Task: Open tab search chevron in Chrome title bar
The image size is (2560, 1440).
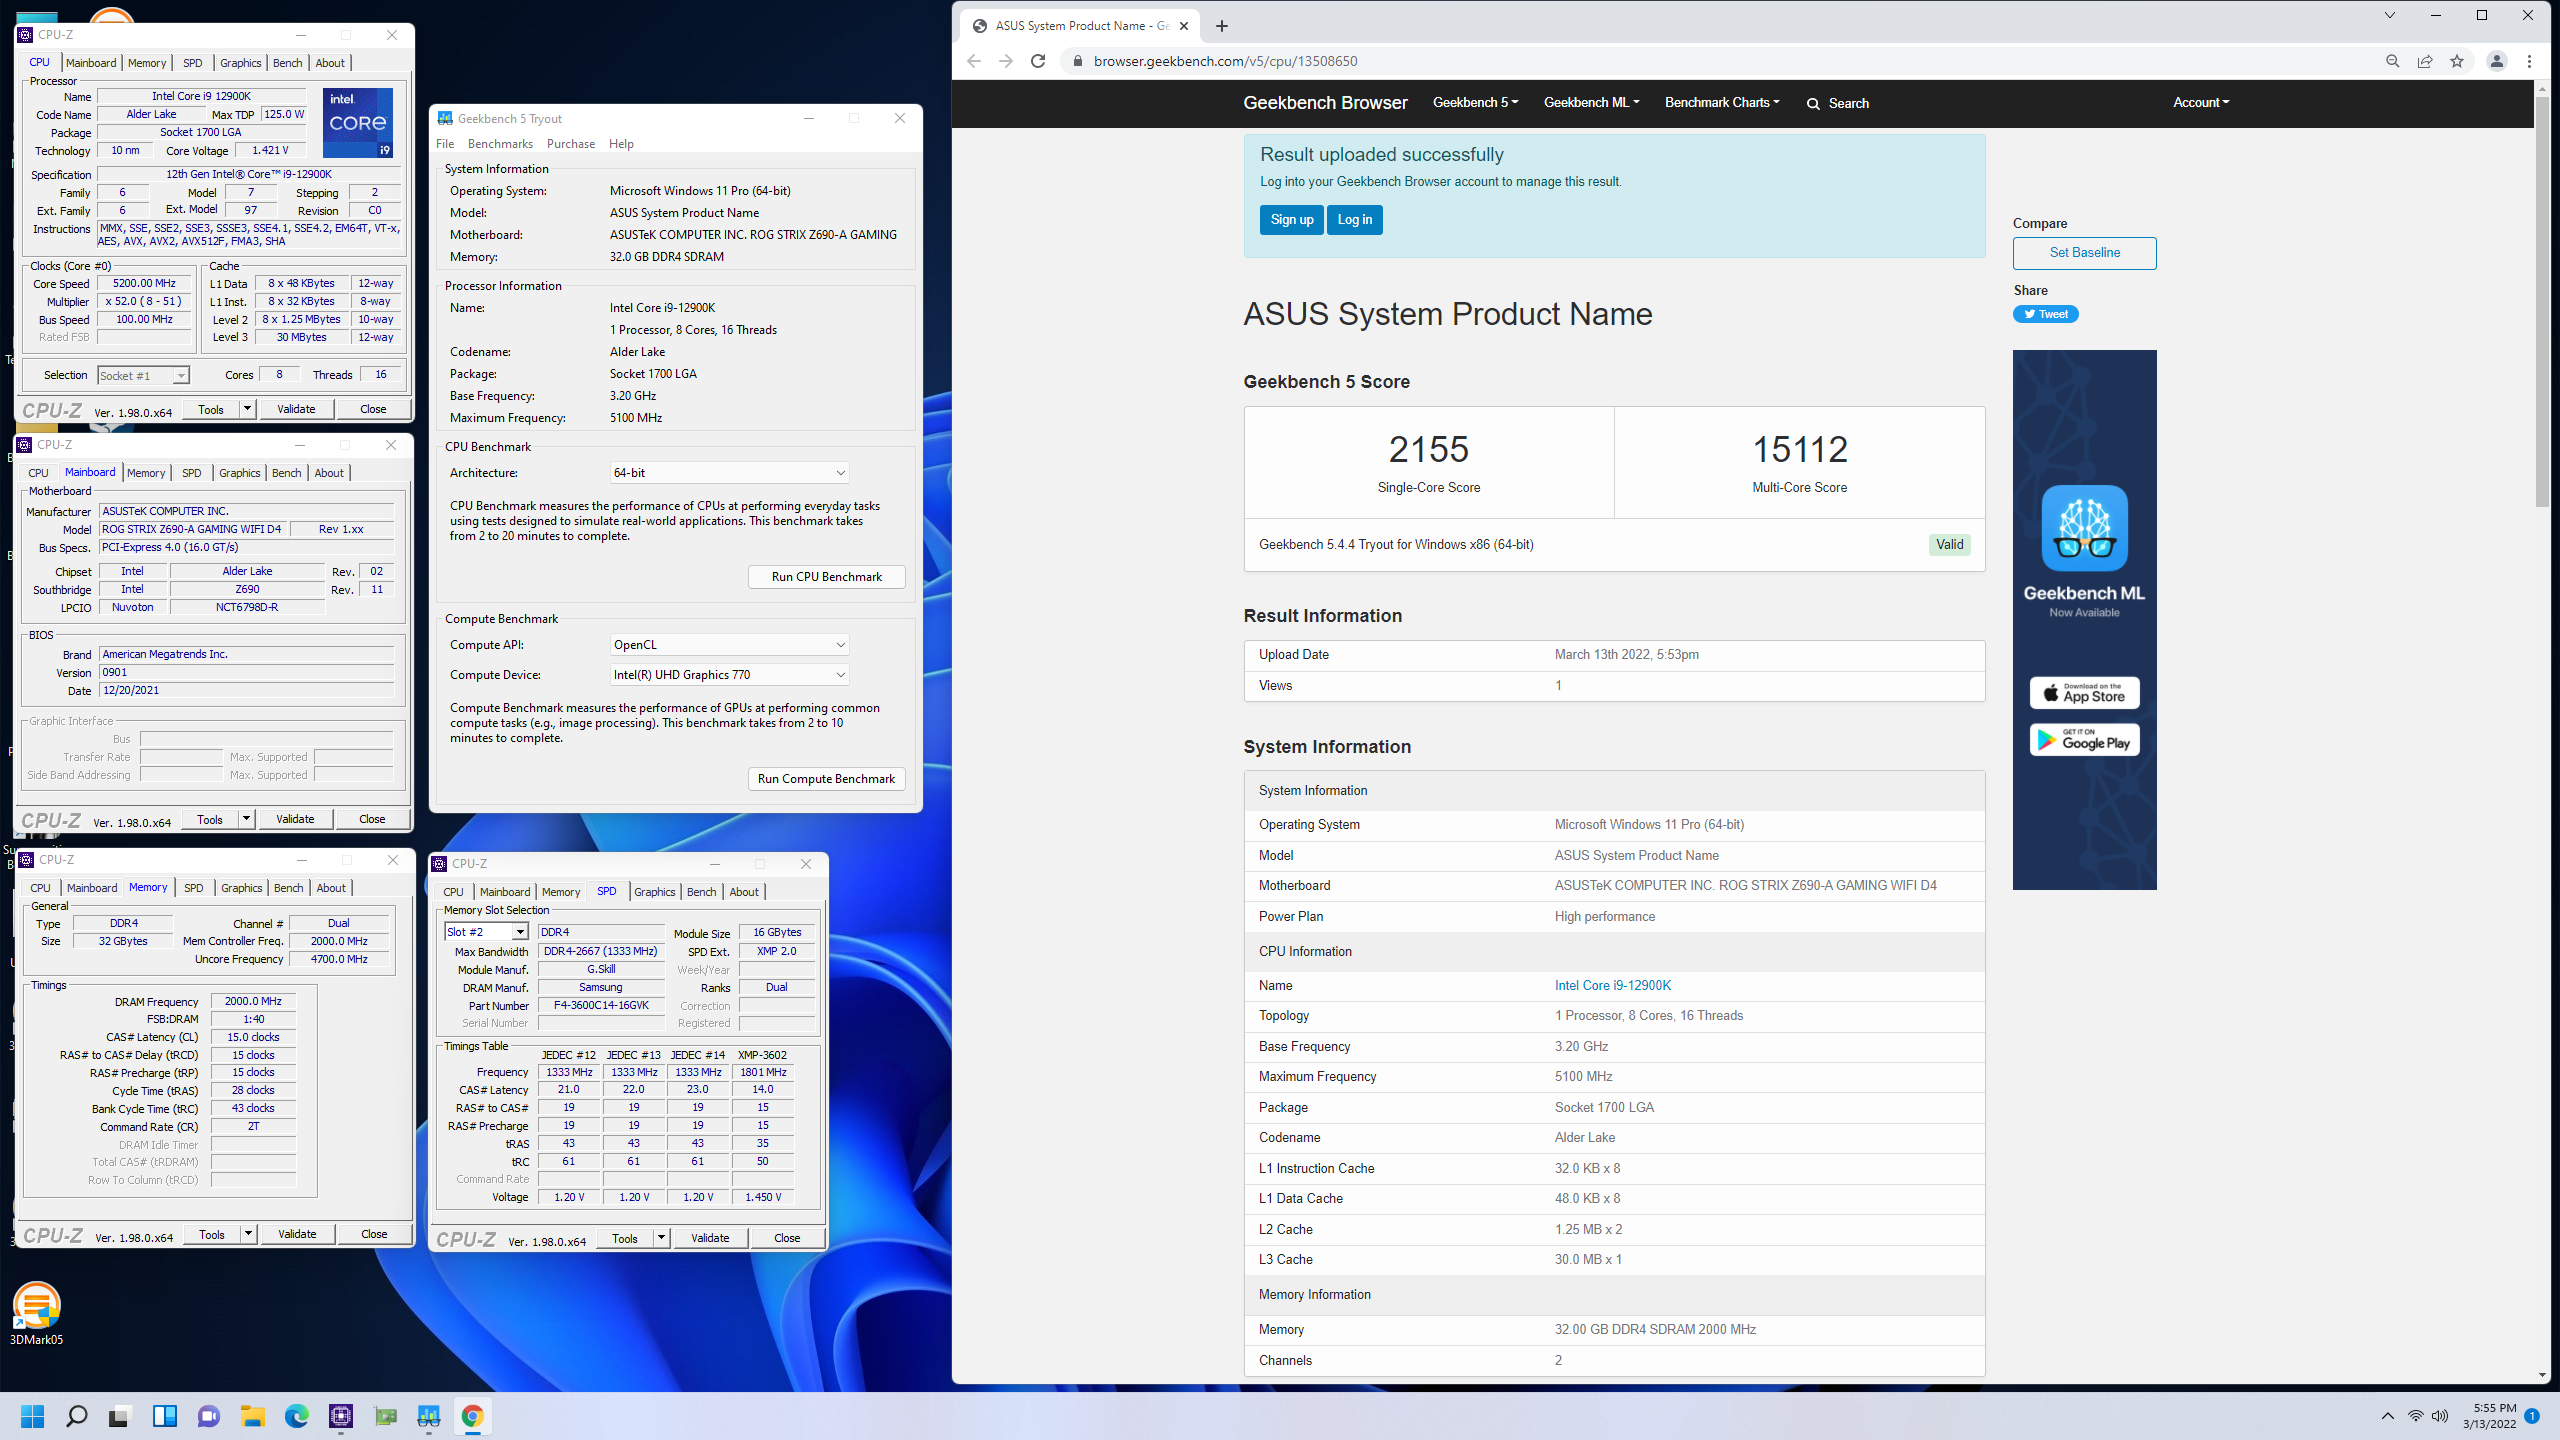Action: [2390, 15]
